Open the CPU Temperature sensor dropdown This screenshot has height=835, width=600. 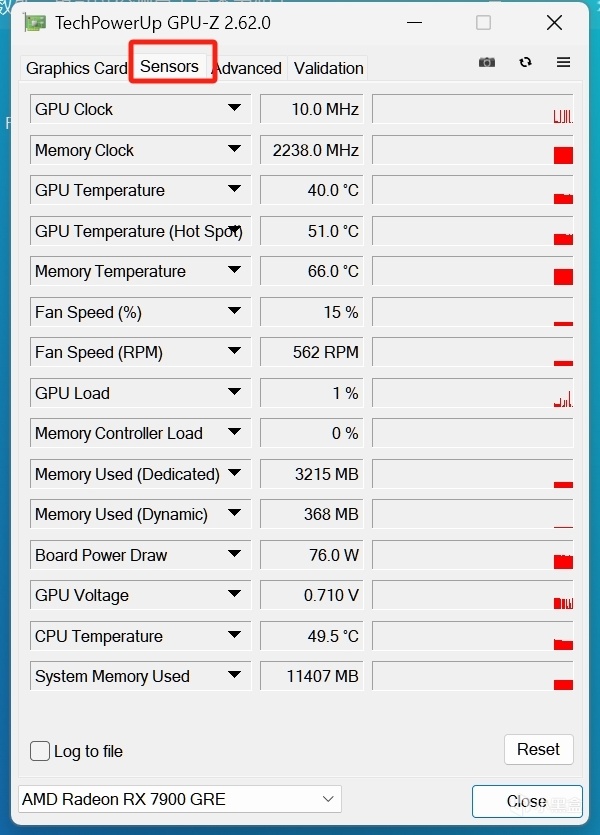click(x=234, y=635)
